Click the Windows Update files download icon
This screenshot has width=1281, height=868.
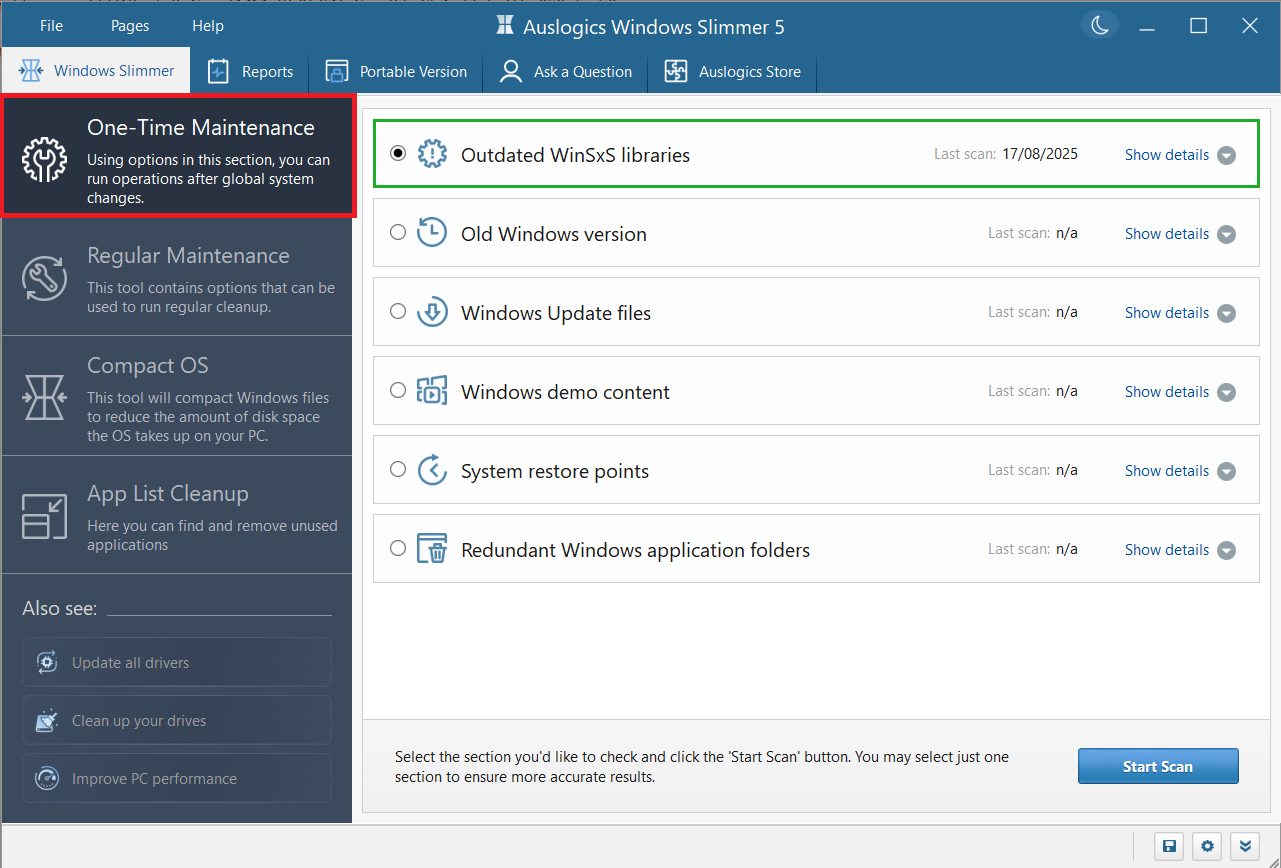click(x=432, y=311)
